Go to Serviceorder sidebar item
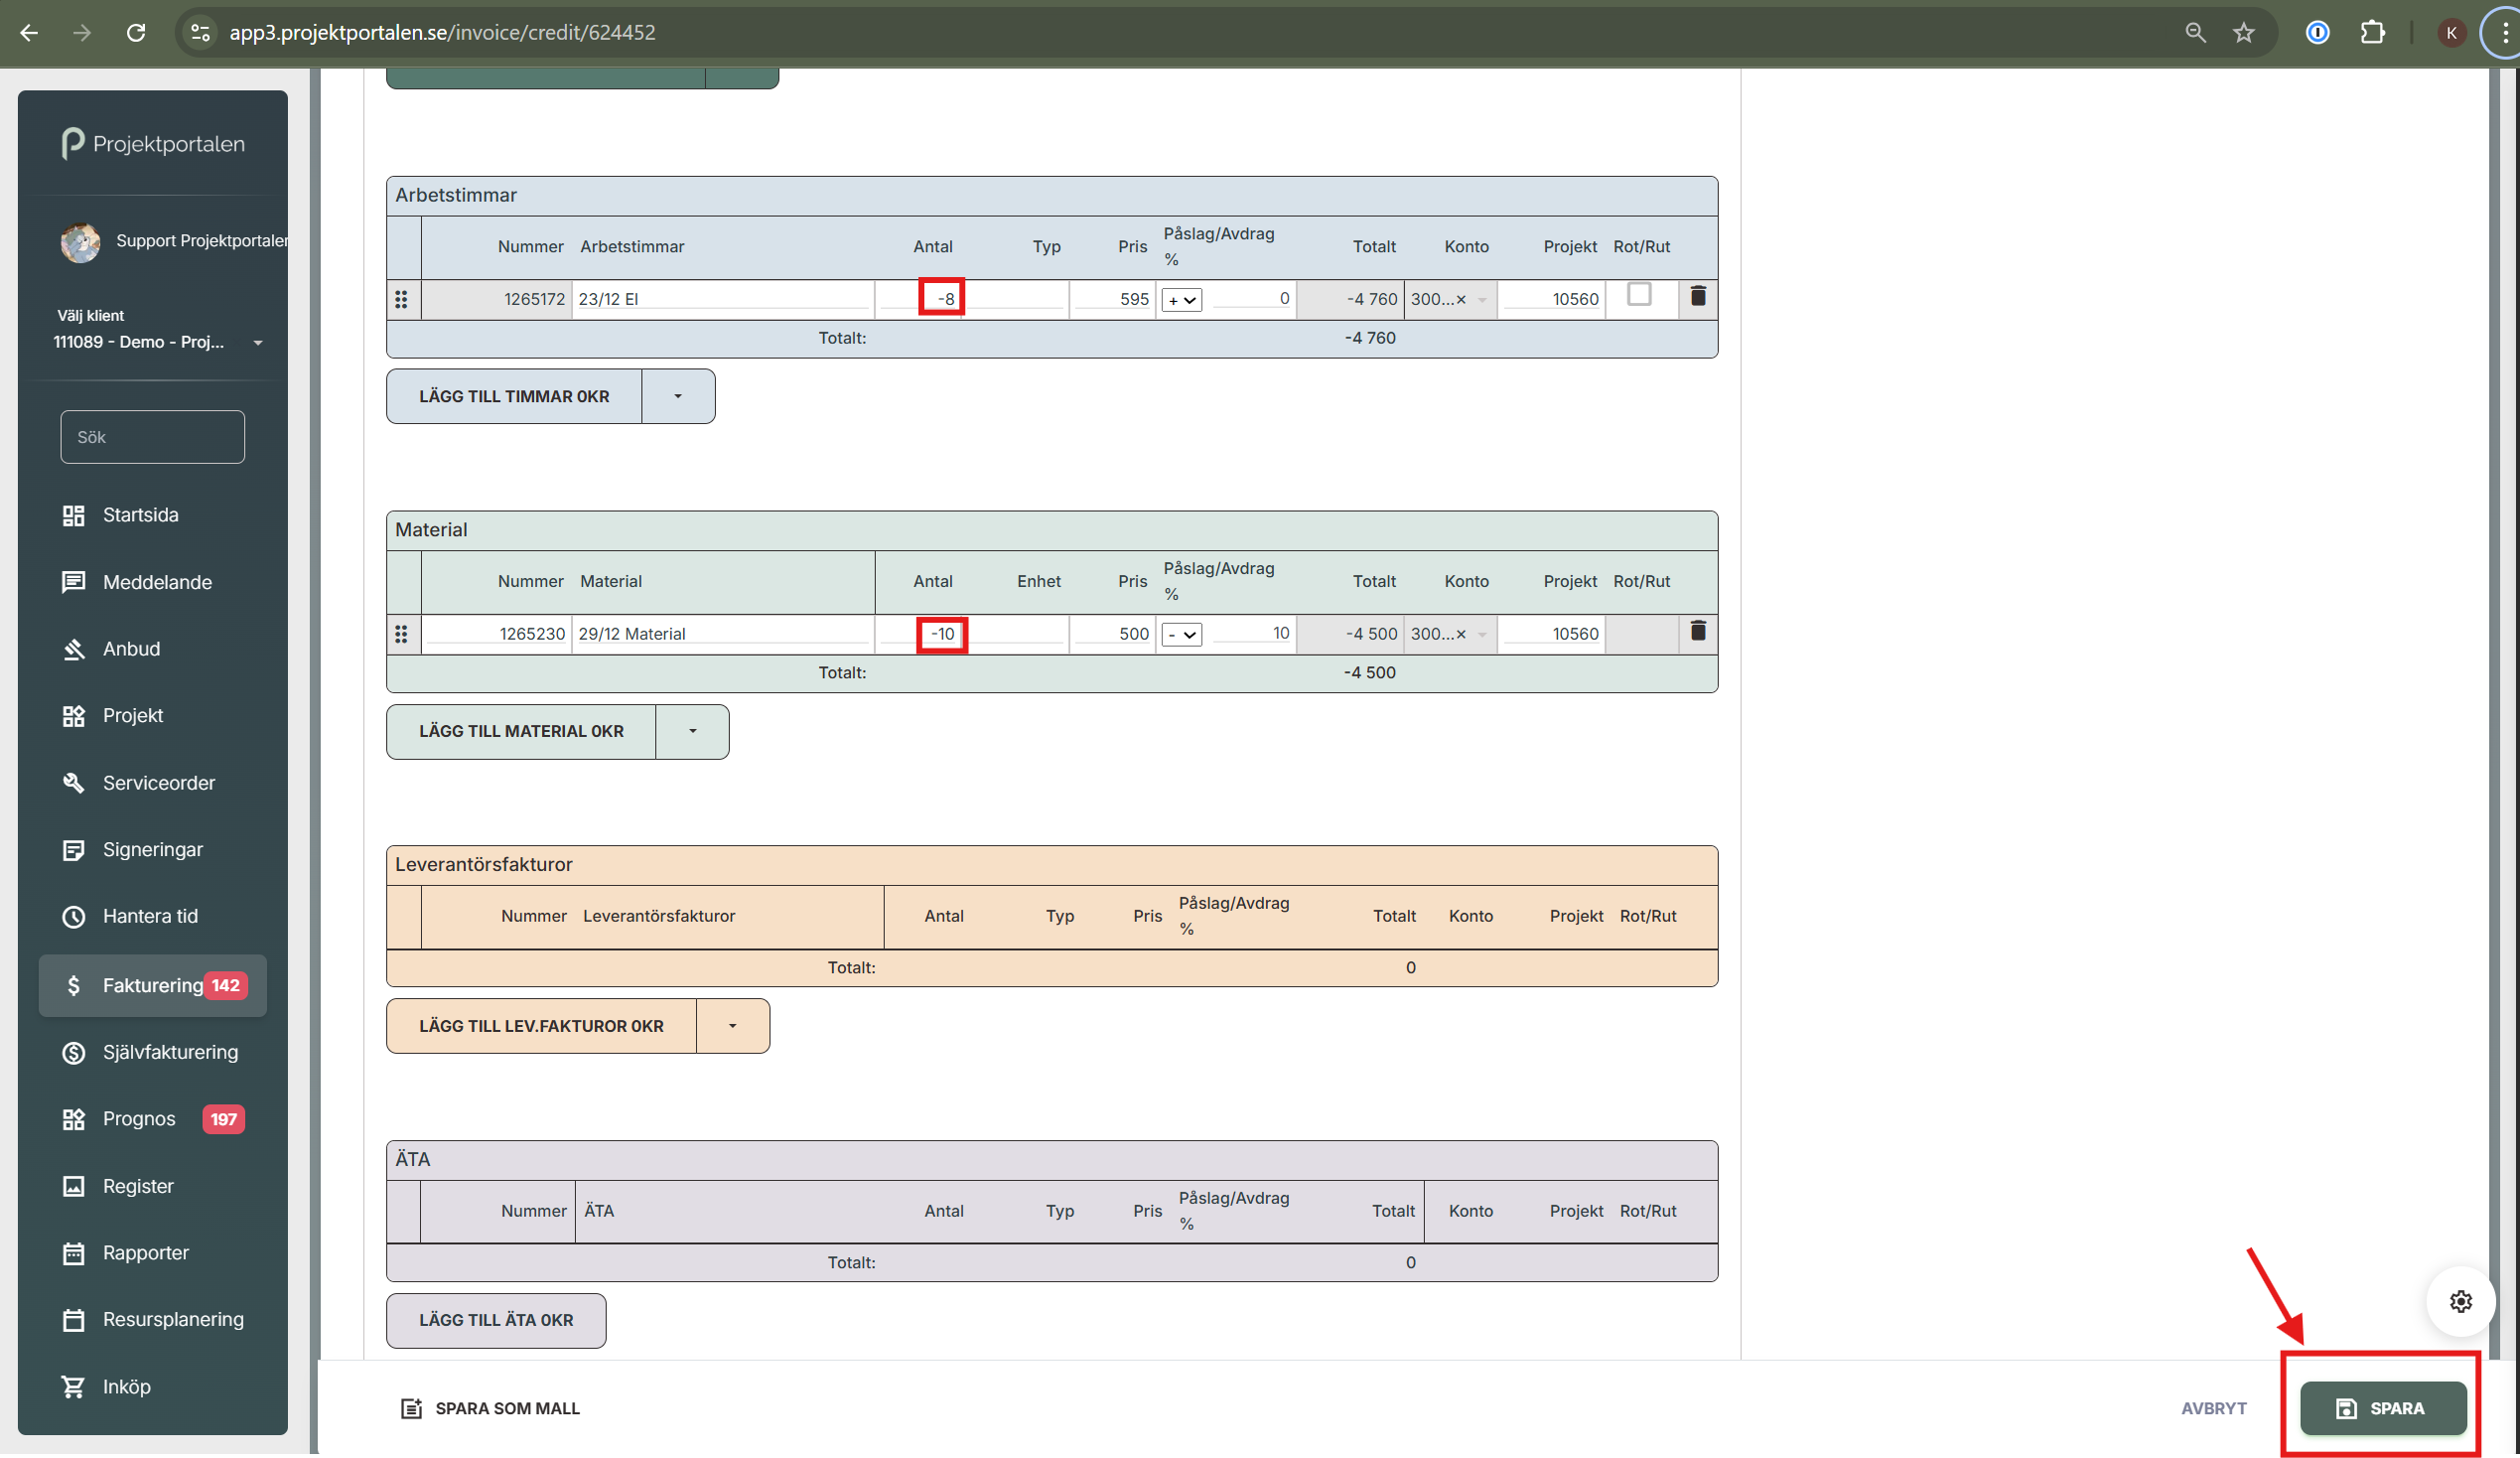 pyautogui.click(x=158, y=783)
